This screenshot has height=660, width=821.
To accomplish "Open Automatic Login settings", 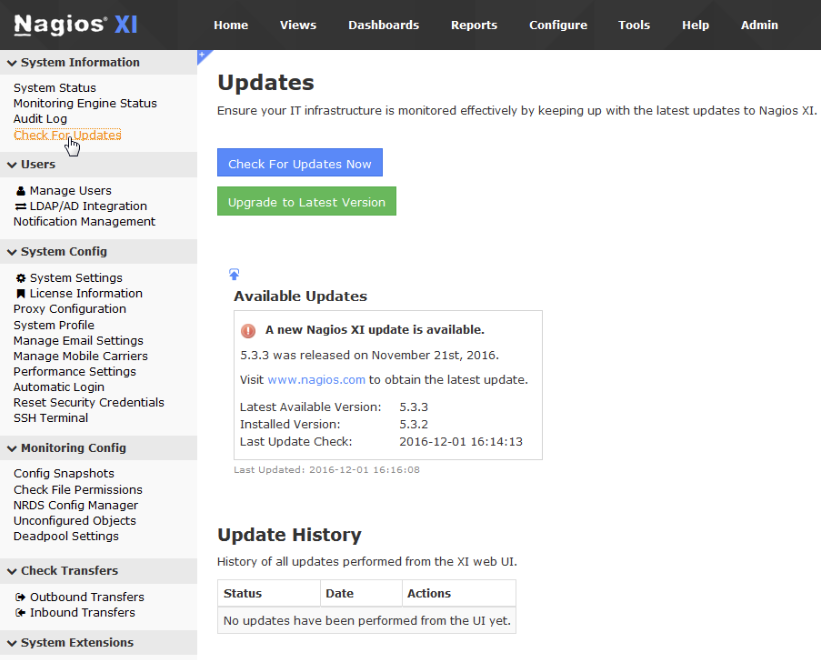I will tap(59, 387).
